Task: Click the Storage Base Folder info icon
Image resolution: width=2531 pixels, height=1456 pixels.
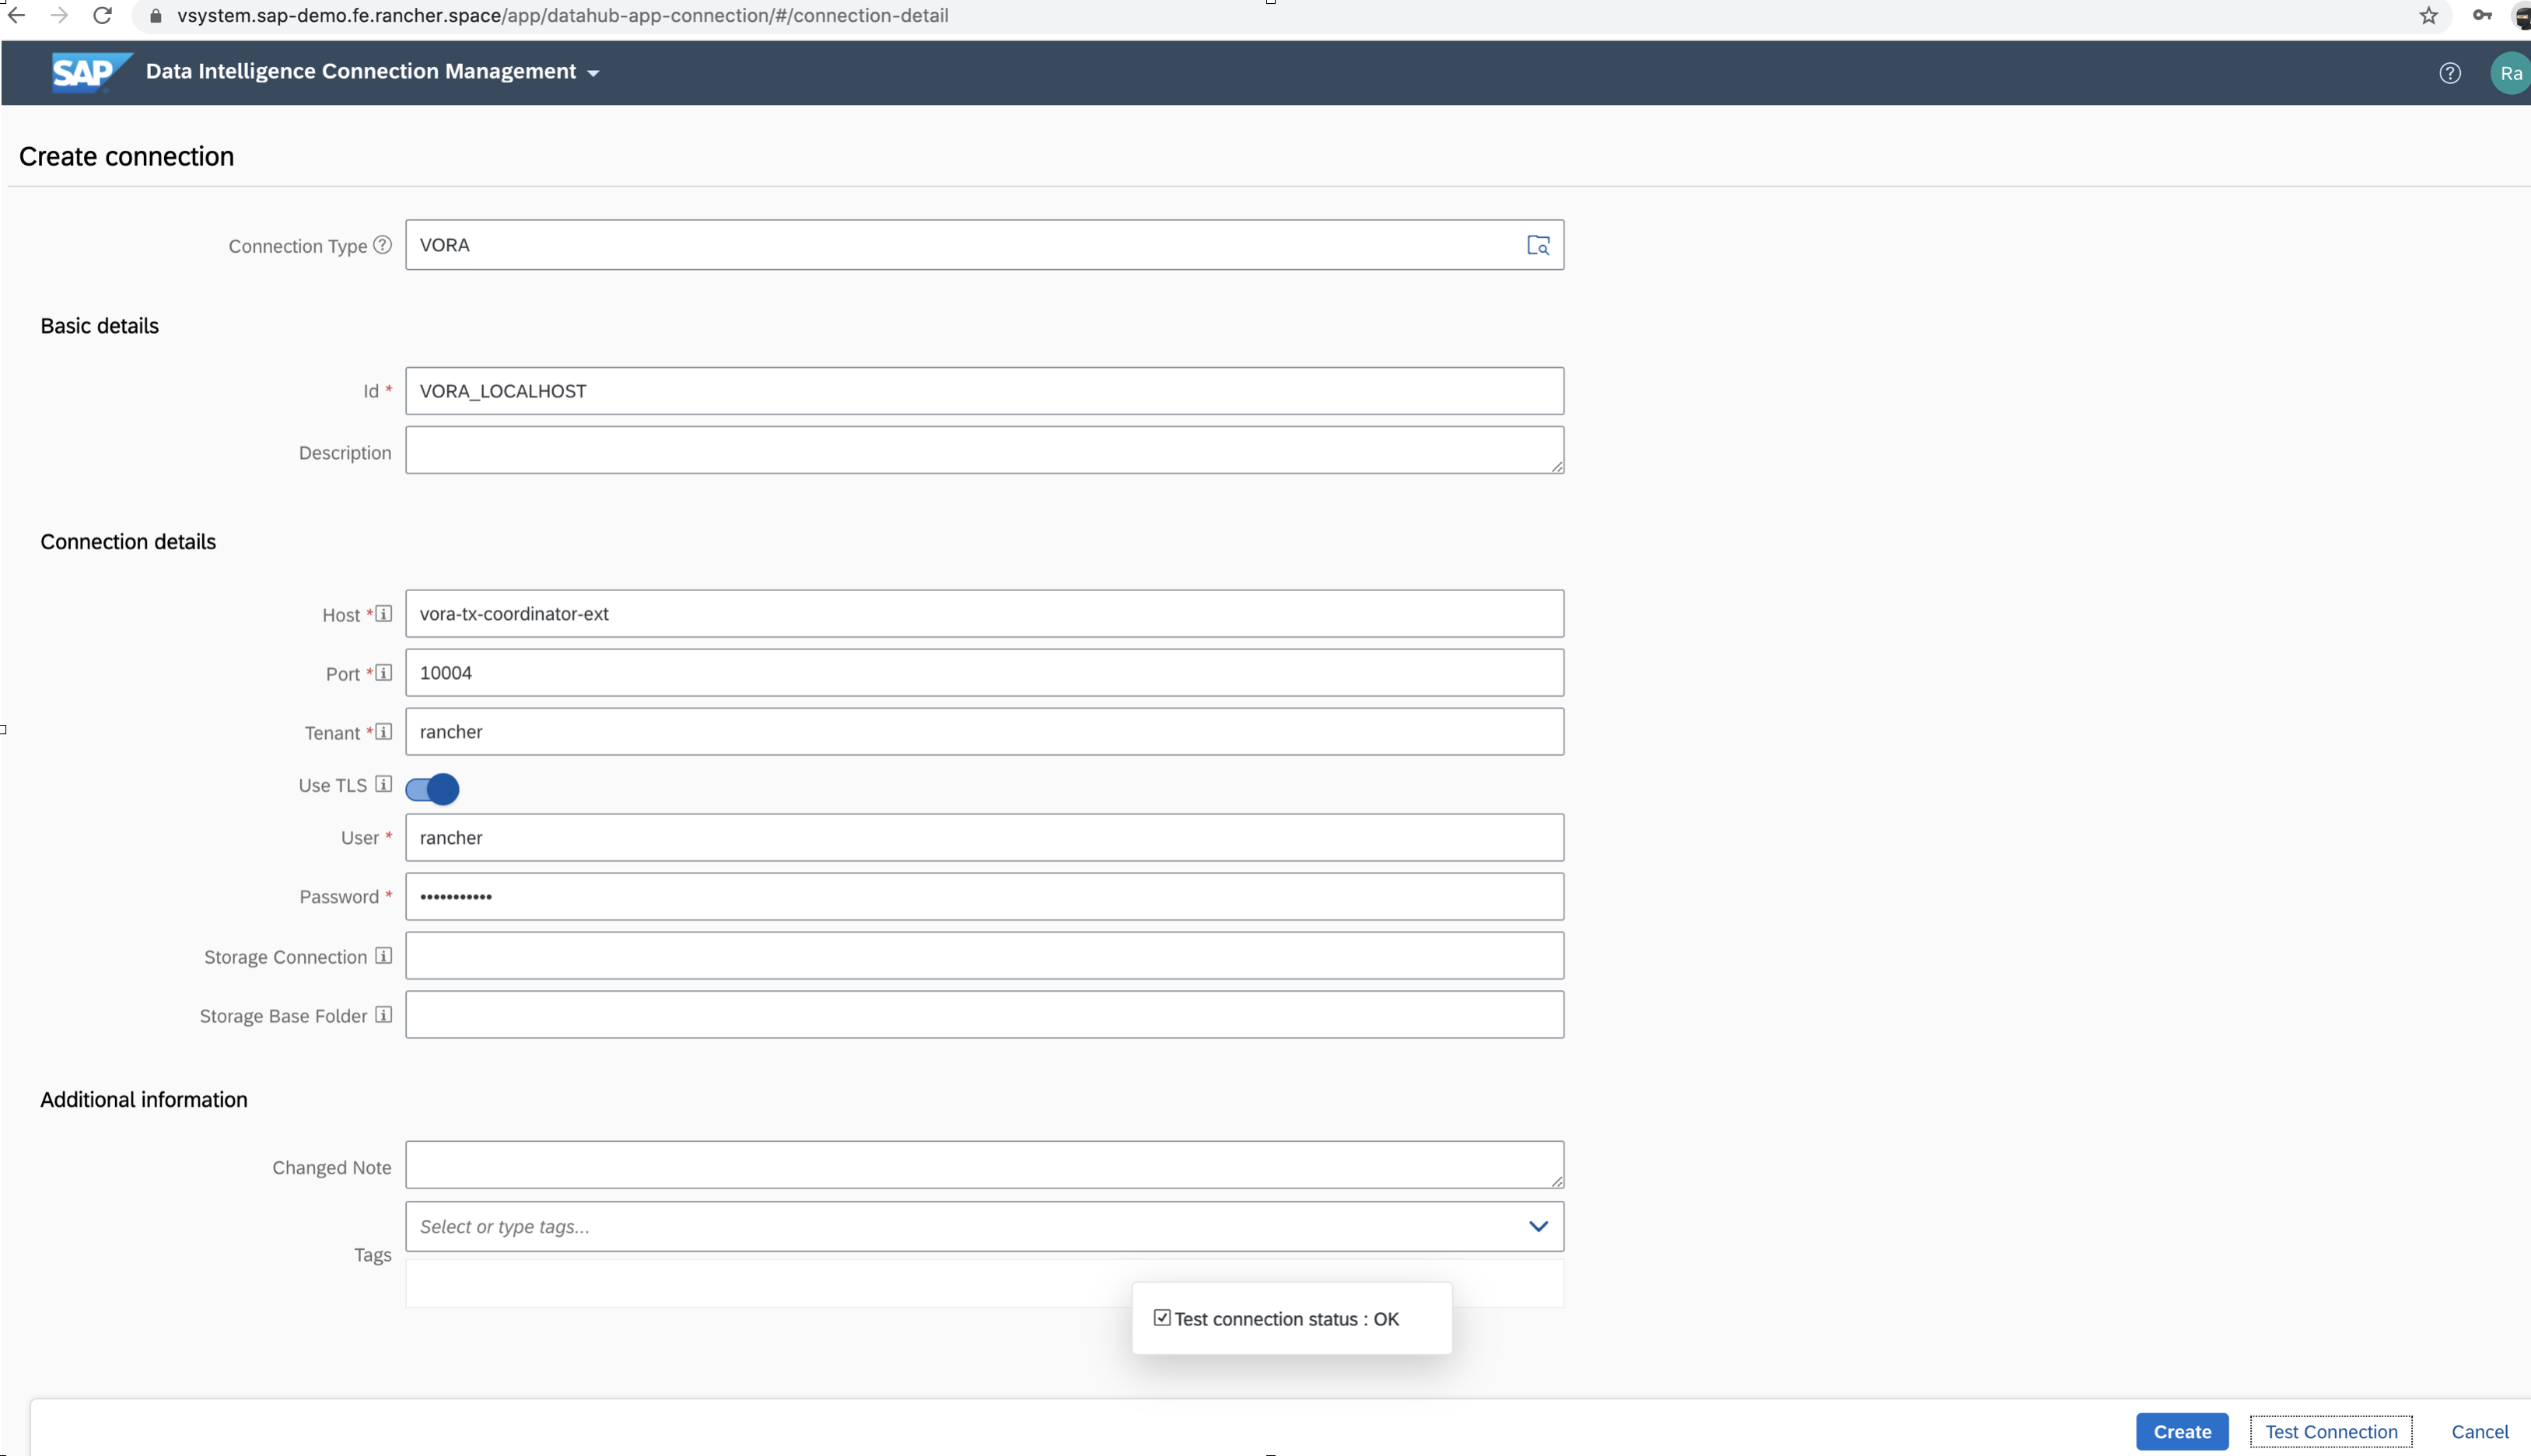Action: 383,1015
